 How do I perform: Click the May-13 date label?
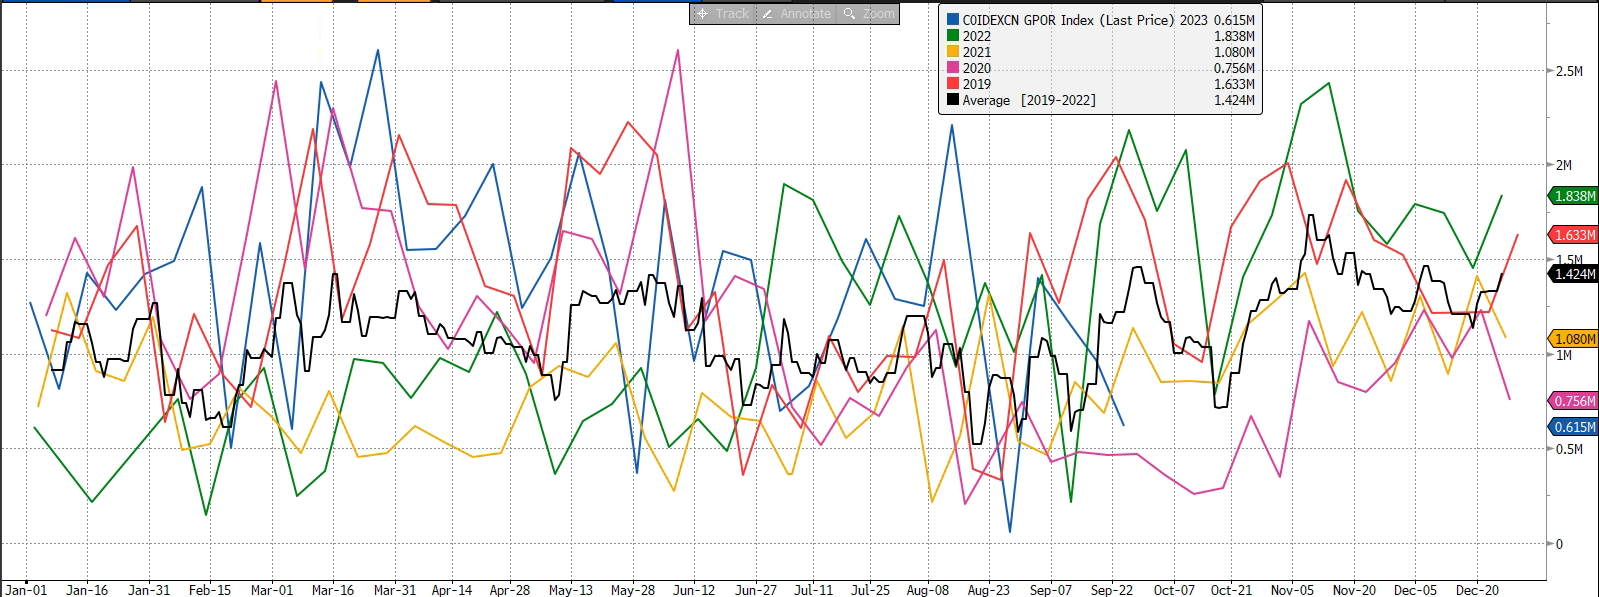click(x=571, y=590)
